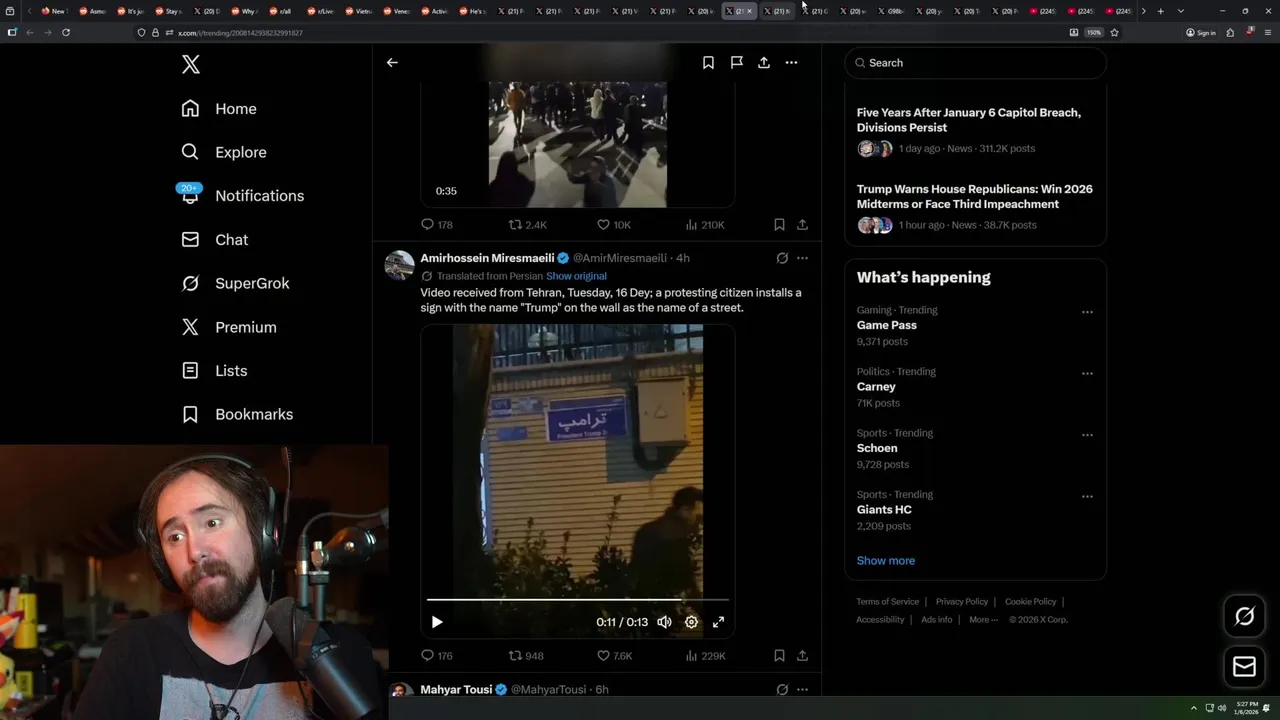Bookmark this page with star icon
The image size is (1280, 720).
point(1114,32)
